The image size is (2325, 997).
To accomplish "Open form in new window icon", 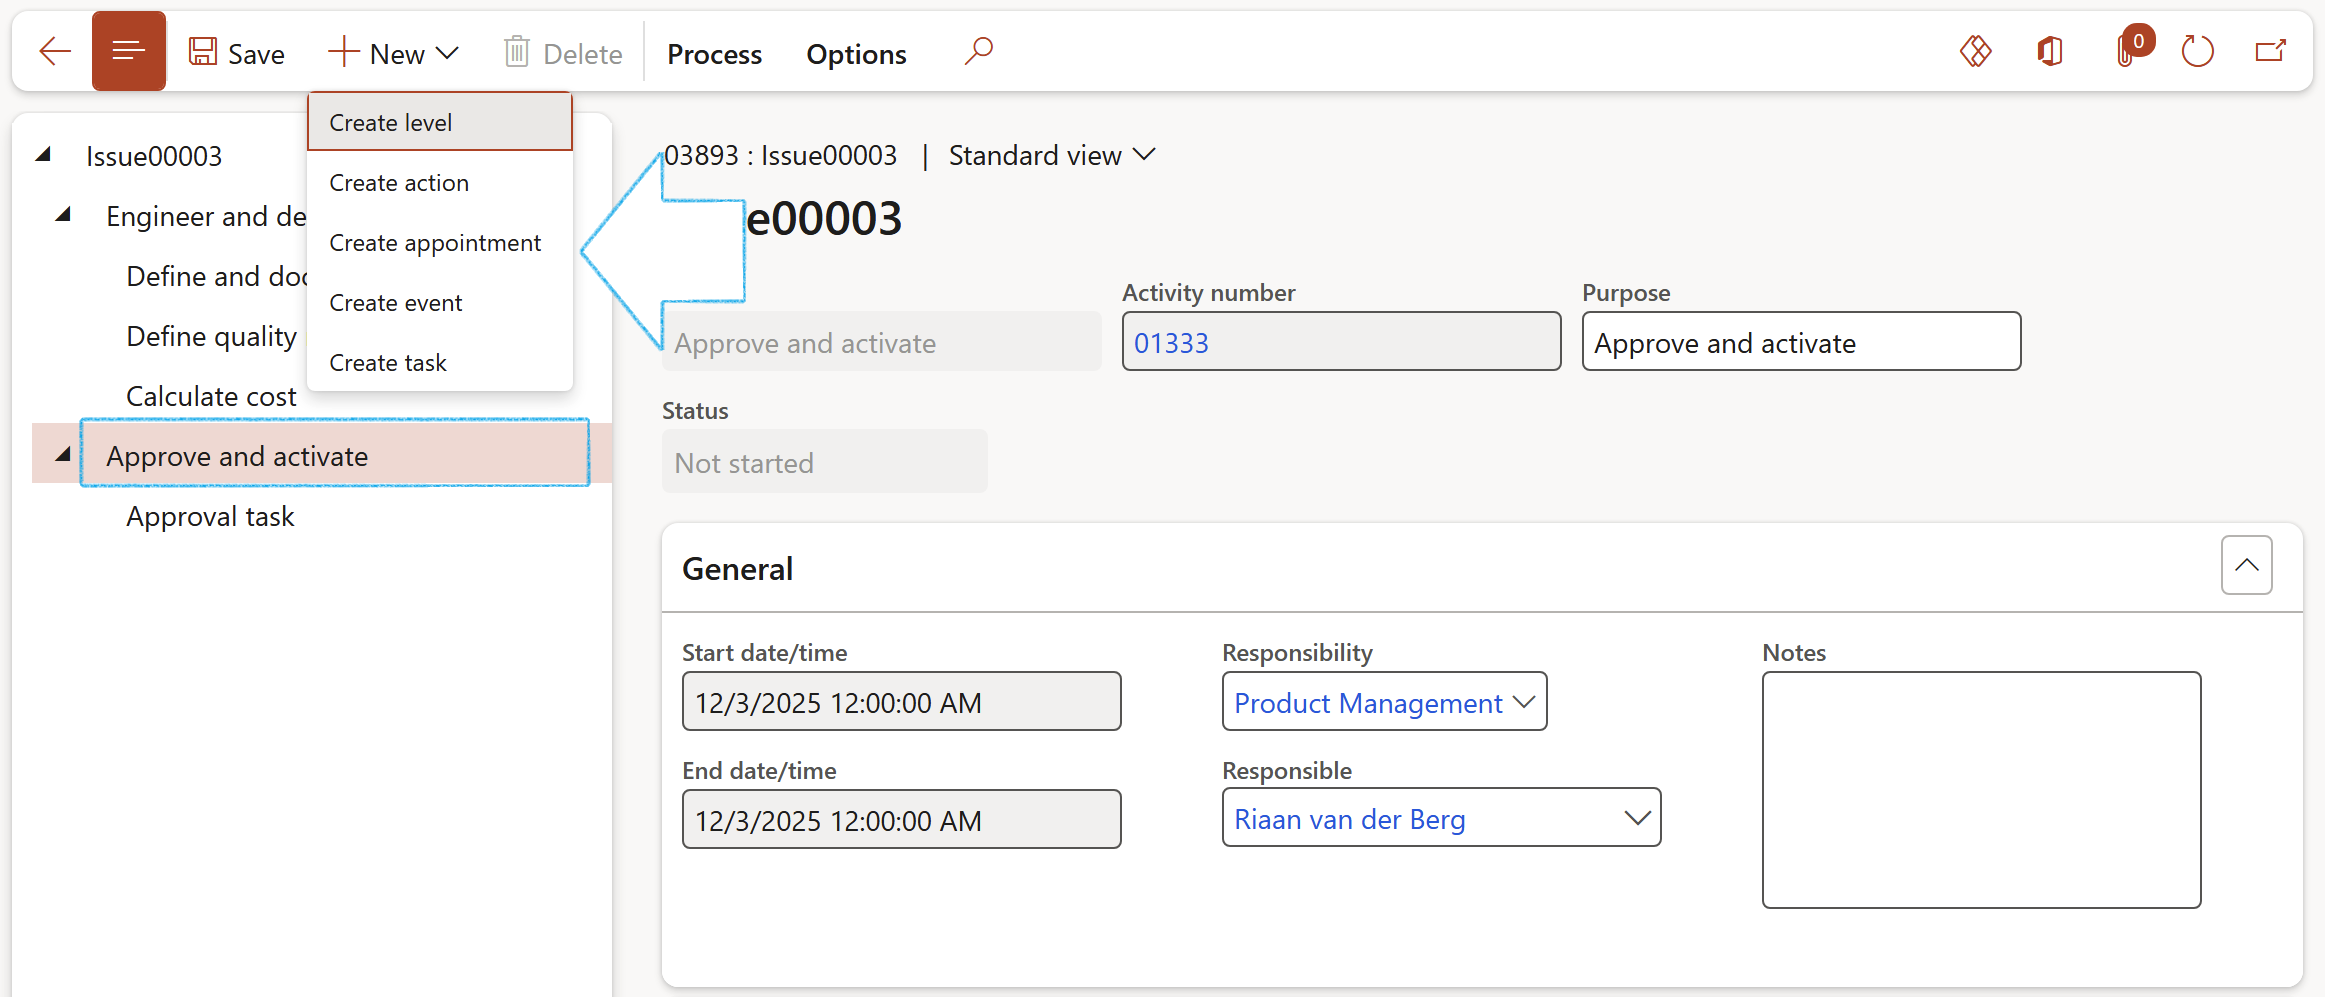I will pyautogui.click(x=2270, y=51).
